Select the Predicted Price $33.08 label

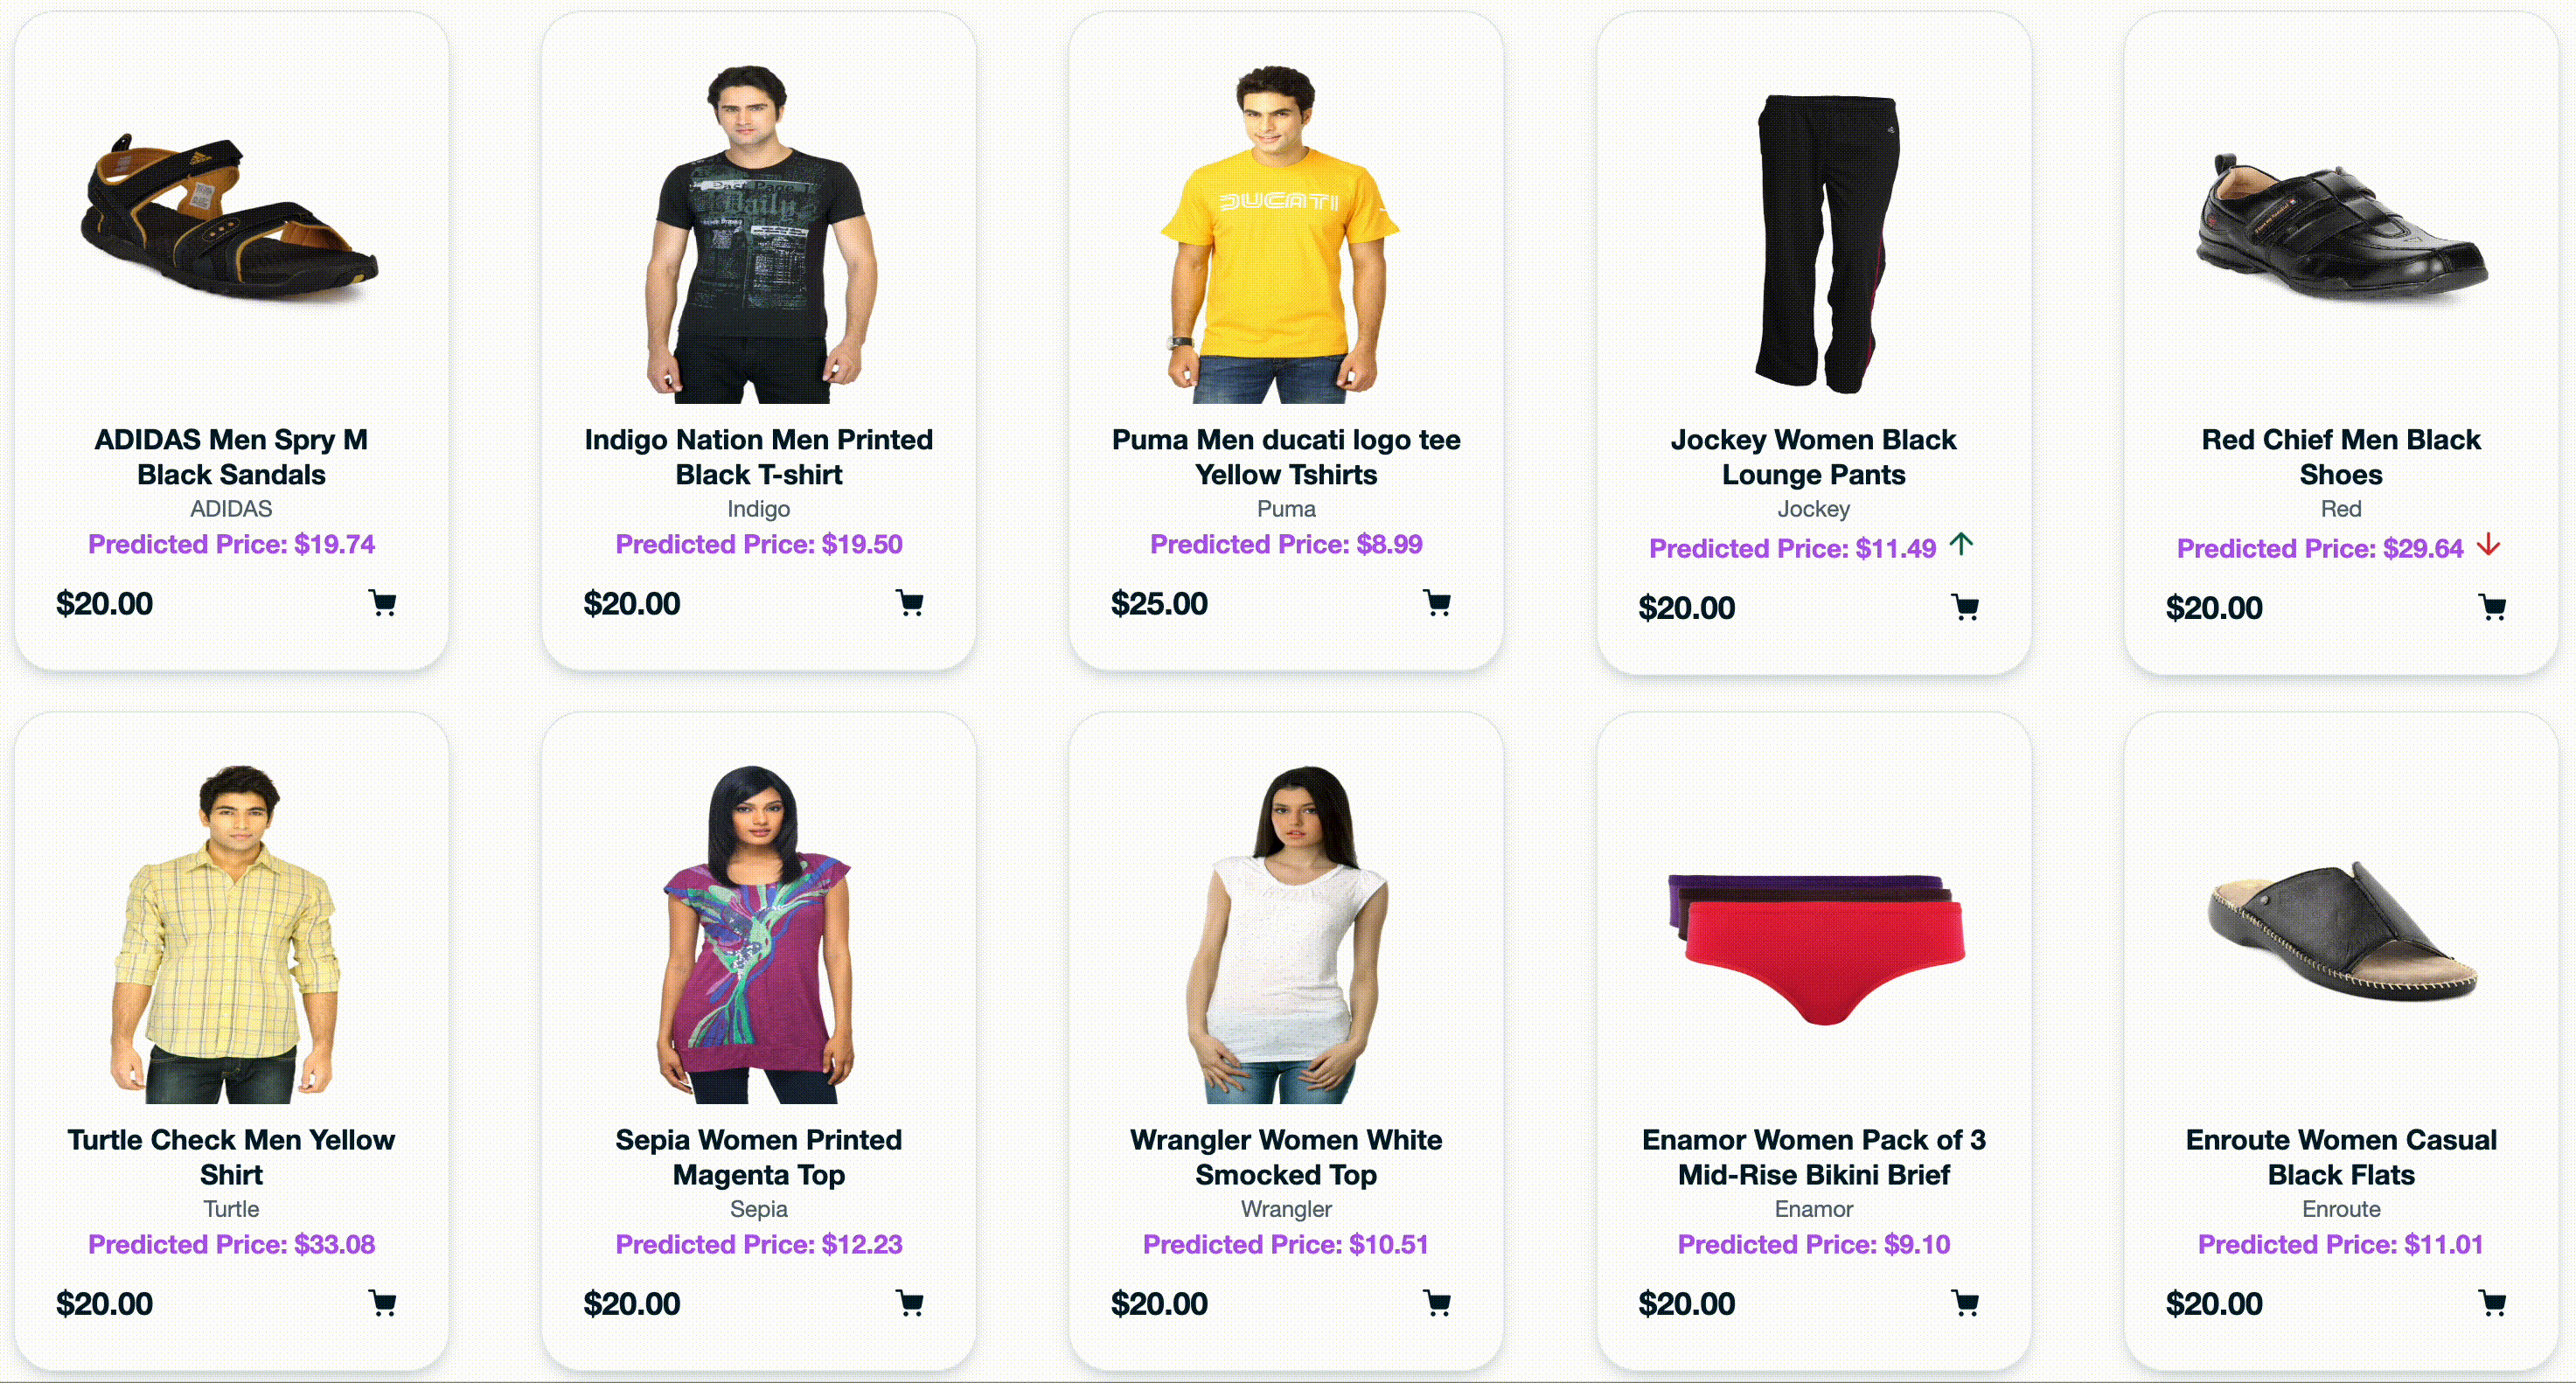click(x=231, y=1244)
